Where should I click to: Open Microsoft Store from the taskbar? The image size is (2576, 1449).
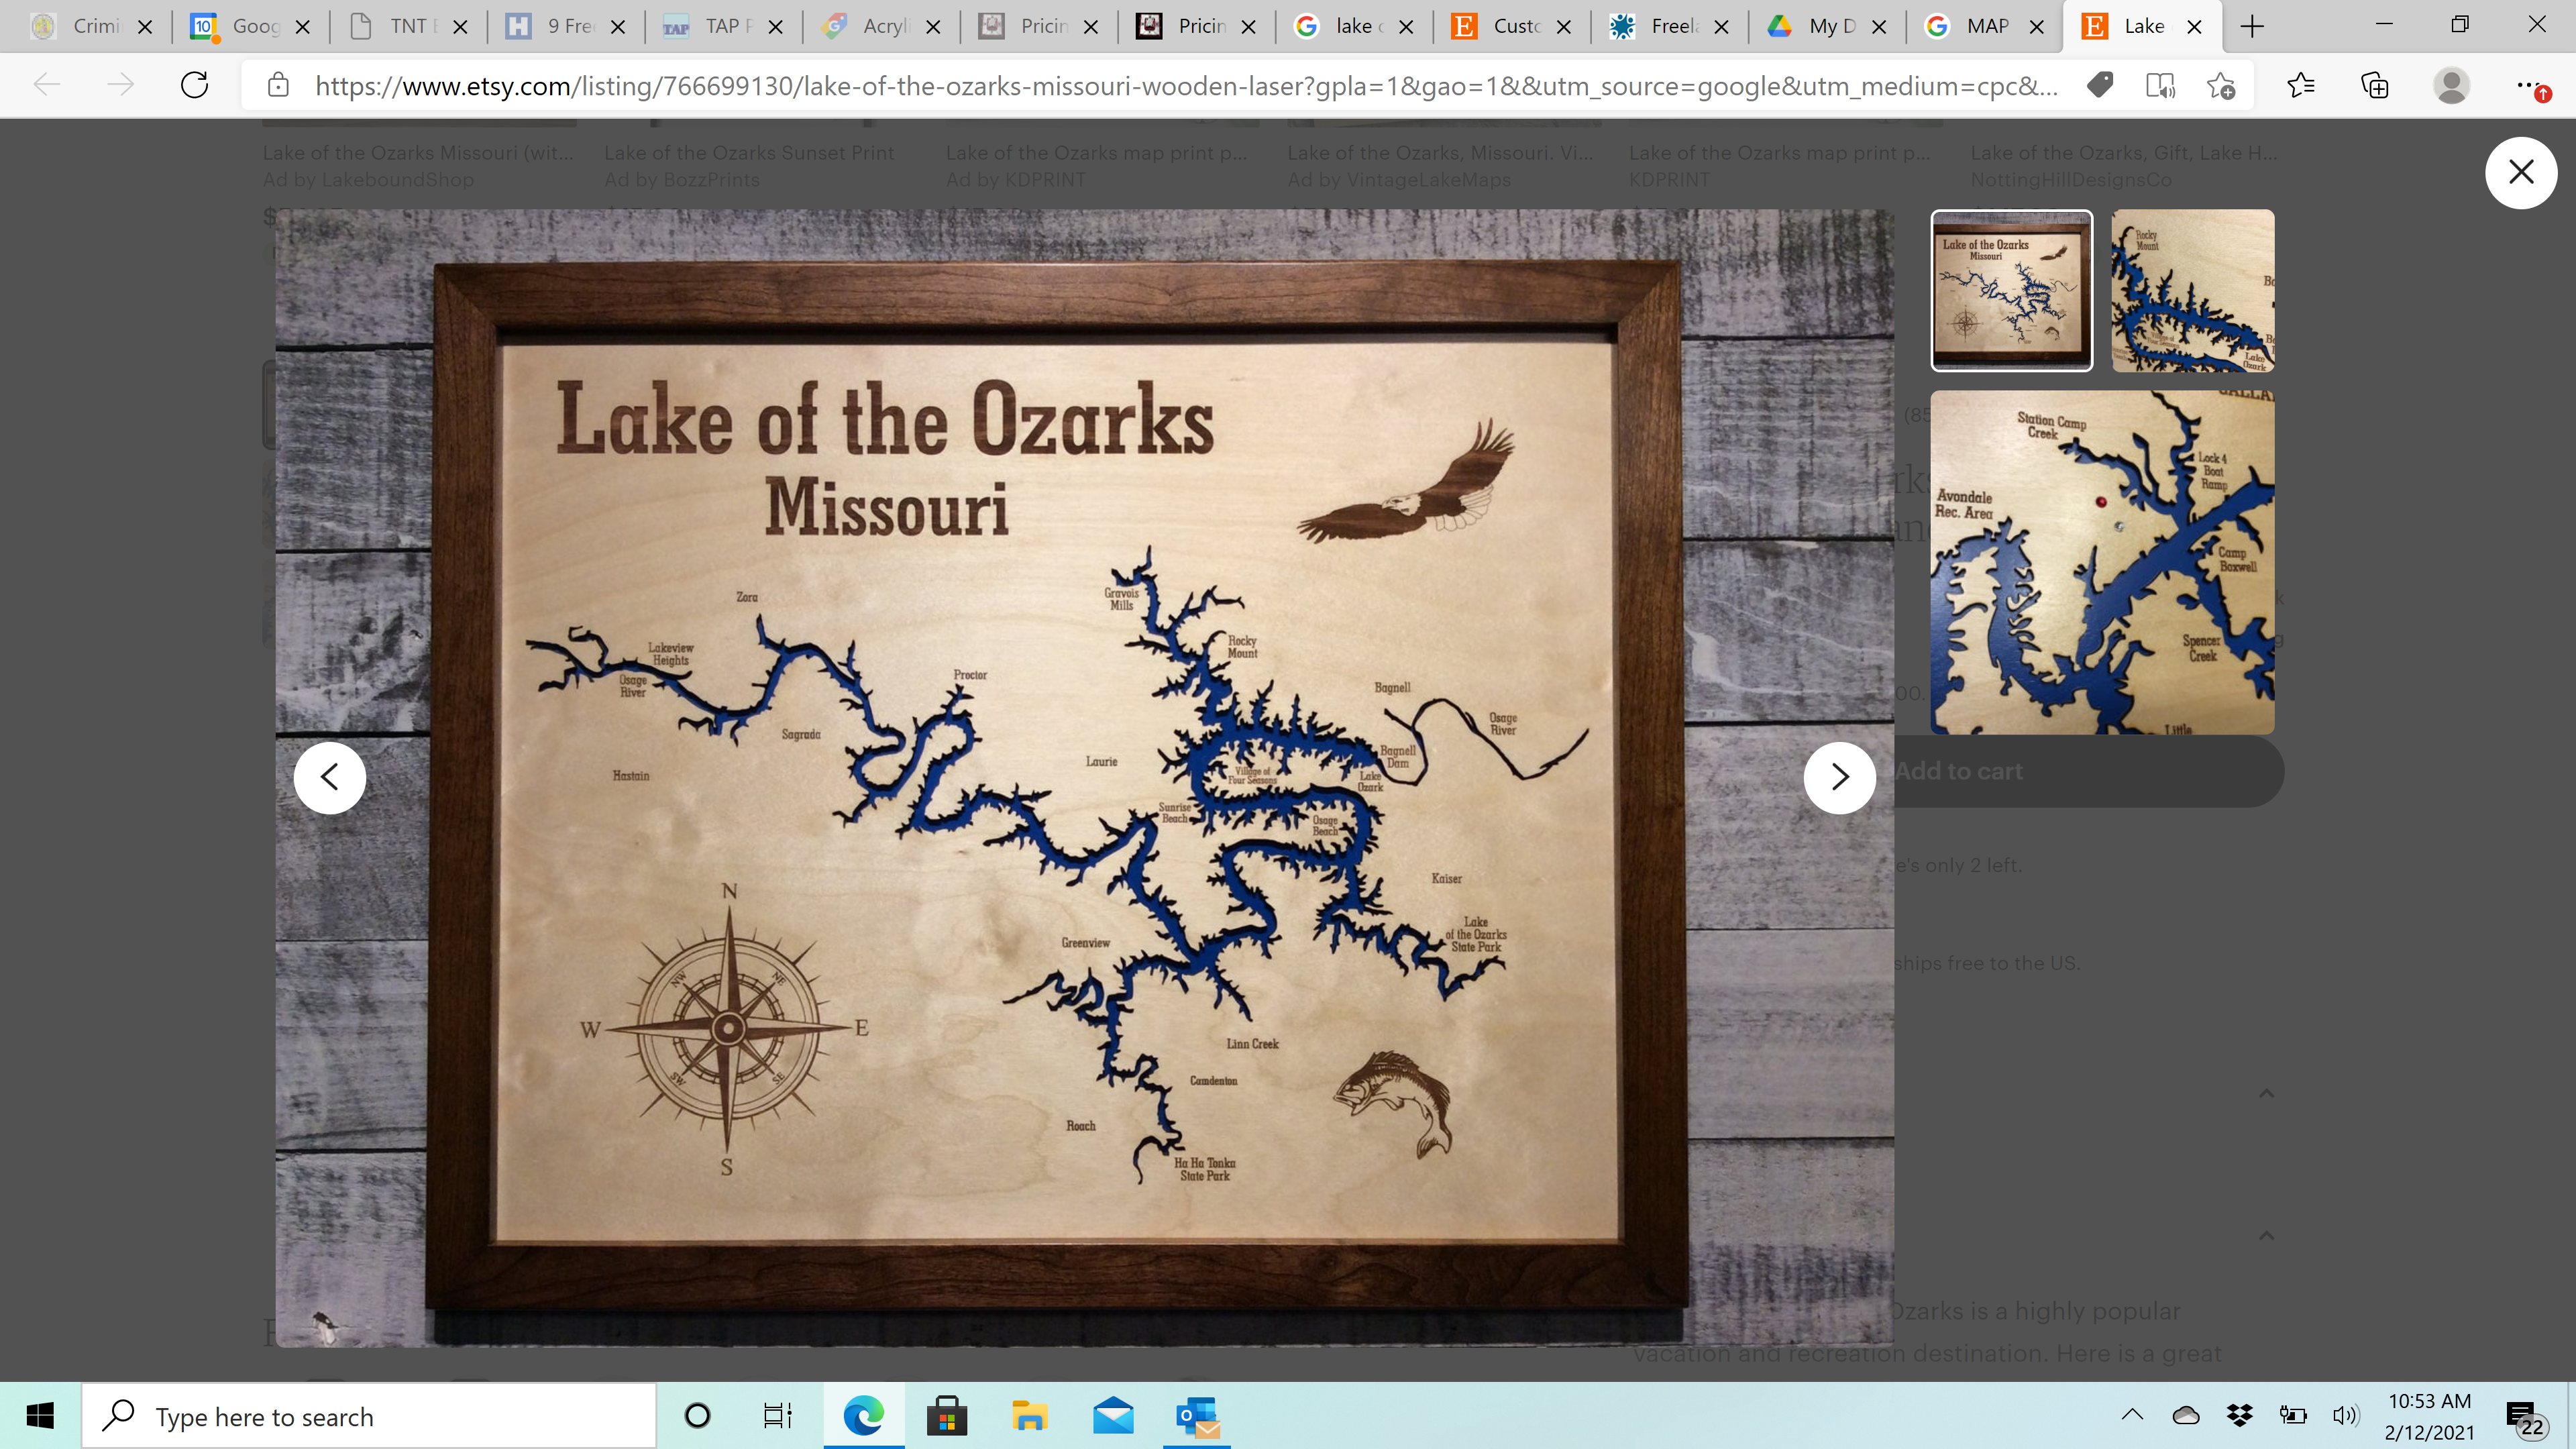946,1416
